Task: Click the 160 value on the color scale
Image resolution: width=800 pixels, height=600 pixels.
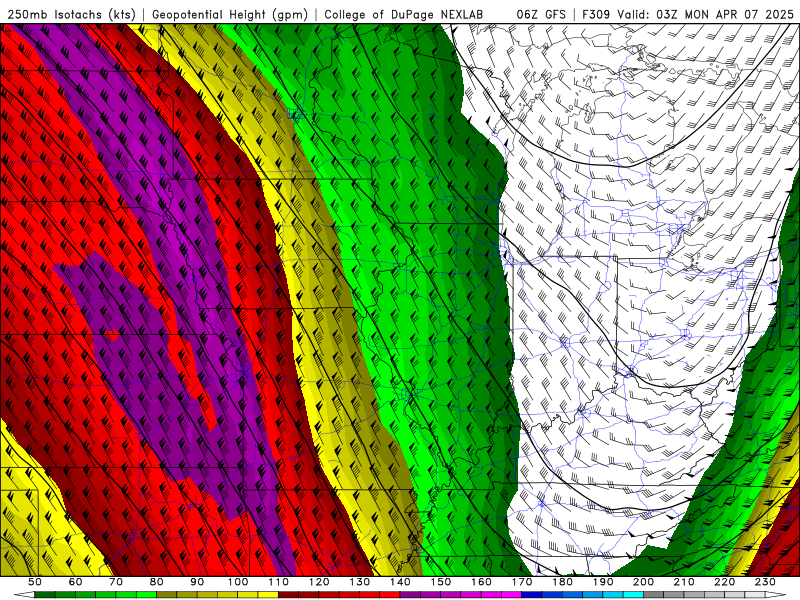Action: point(481,582)
